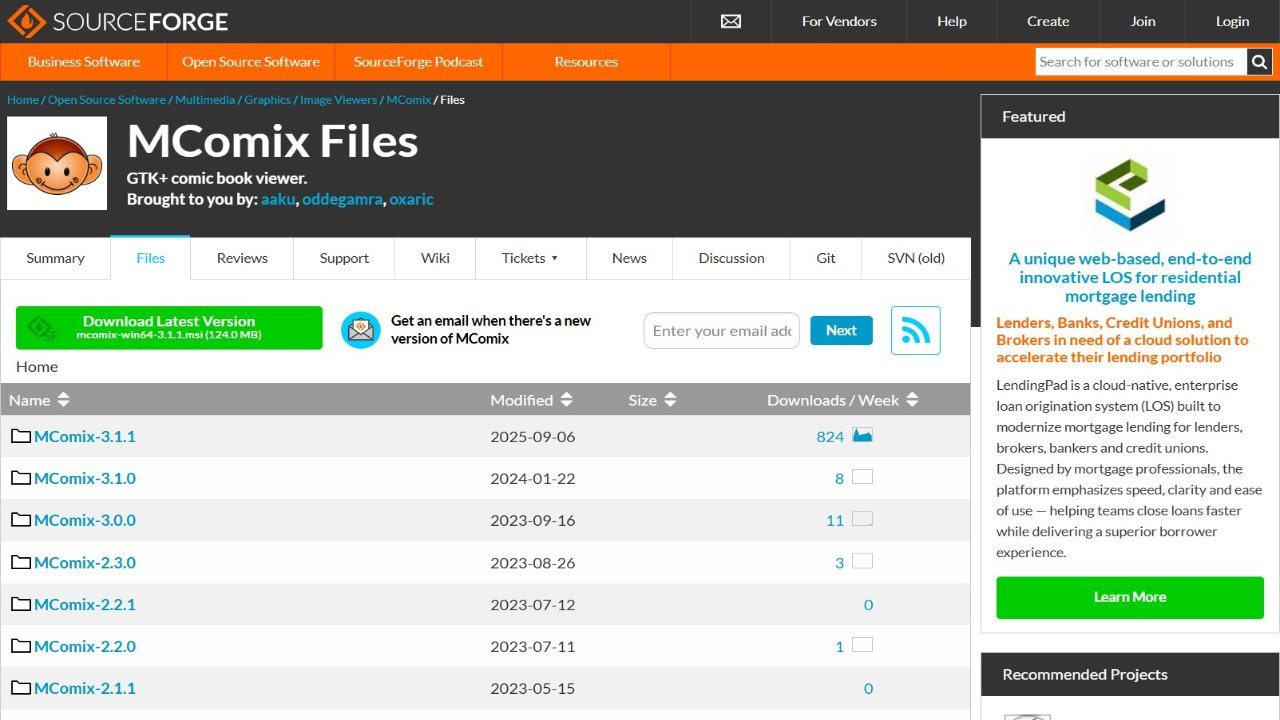Screen dimensions: 1280x720
Task: Open folder icon for MComix-3.1.0
Action: (x=21, y=478)
